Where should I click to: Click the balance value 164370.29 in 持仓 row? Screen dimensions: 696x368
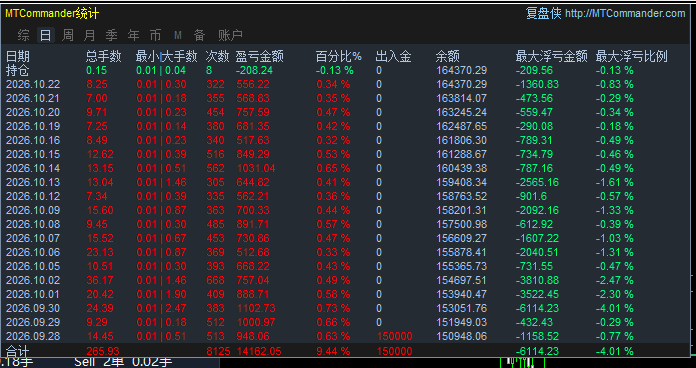pyautogui.click(x=461, y=70)
